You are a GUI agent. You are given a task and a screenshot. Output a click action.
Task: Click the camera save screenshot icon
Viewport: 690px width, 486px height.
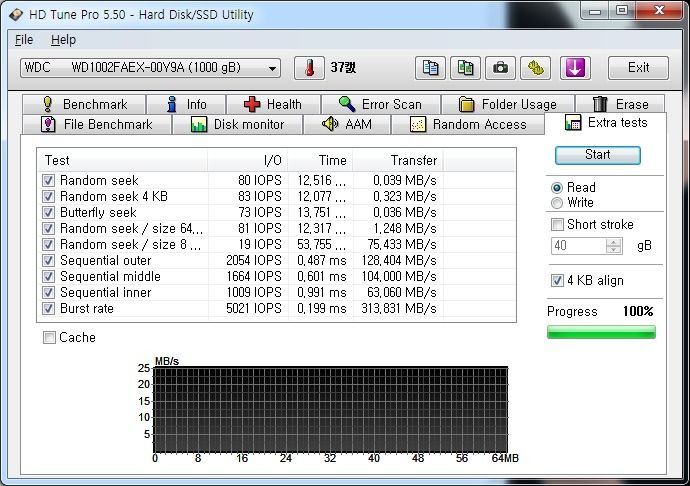[500, 68]
